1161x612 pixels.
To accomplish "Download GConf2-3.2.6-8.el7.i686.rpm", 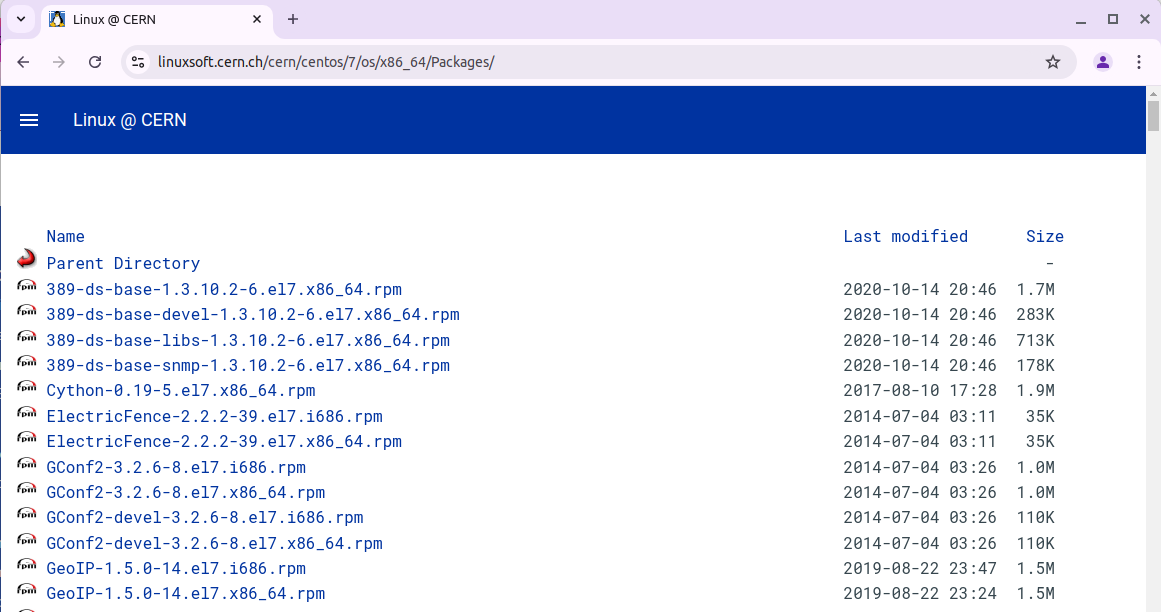I will coord(175,468).
